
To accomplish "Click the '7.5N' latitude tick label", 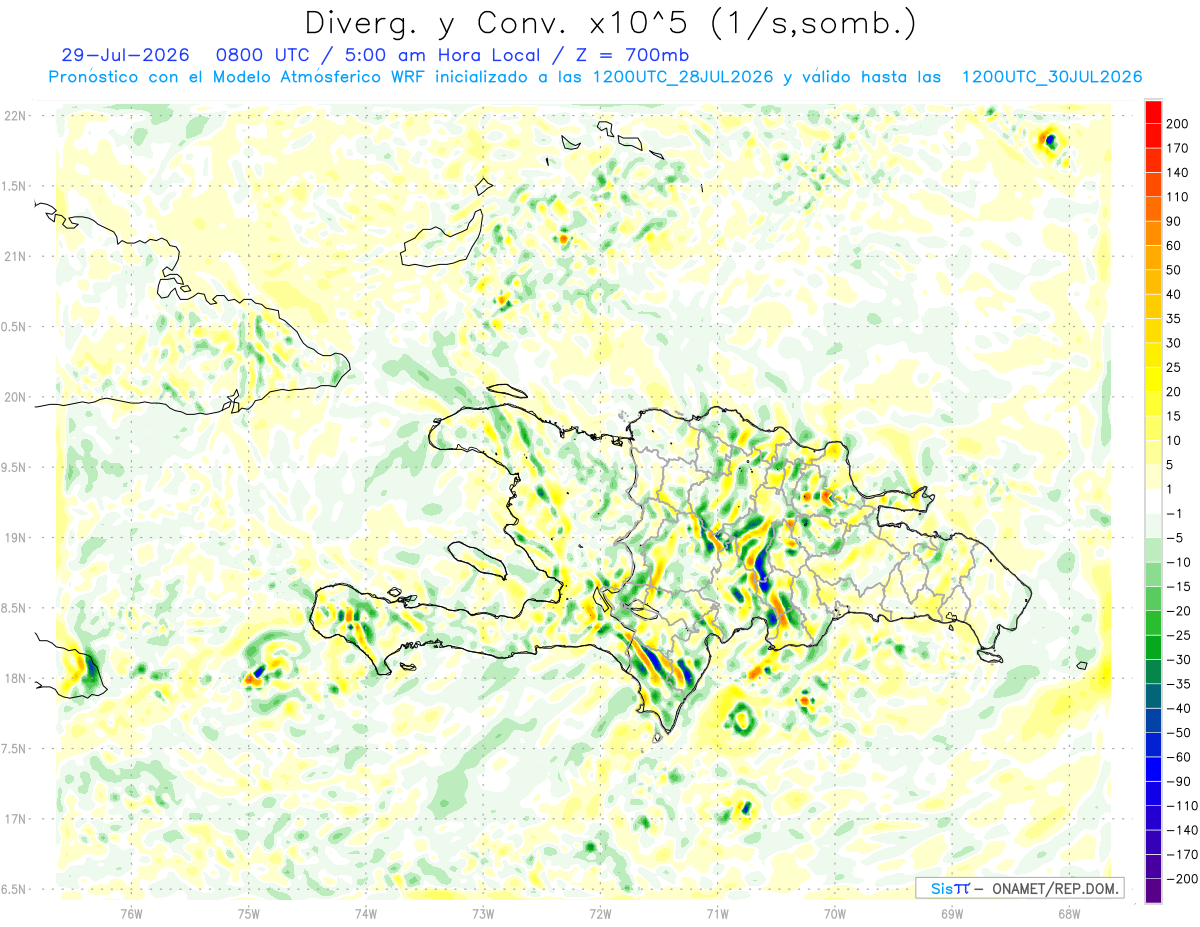I will click(x=15, y=748).
